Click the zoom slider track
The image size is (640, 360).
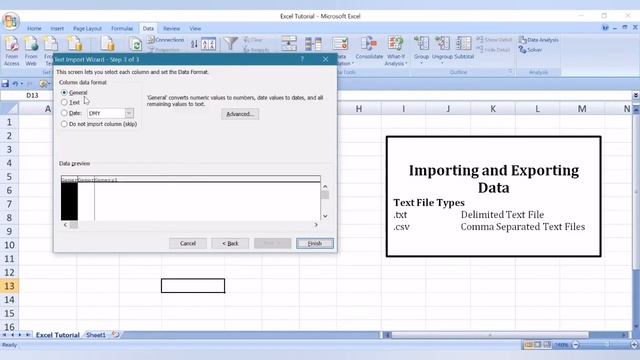tap(605, 345)
